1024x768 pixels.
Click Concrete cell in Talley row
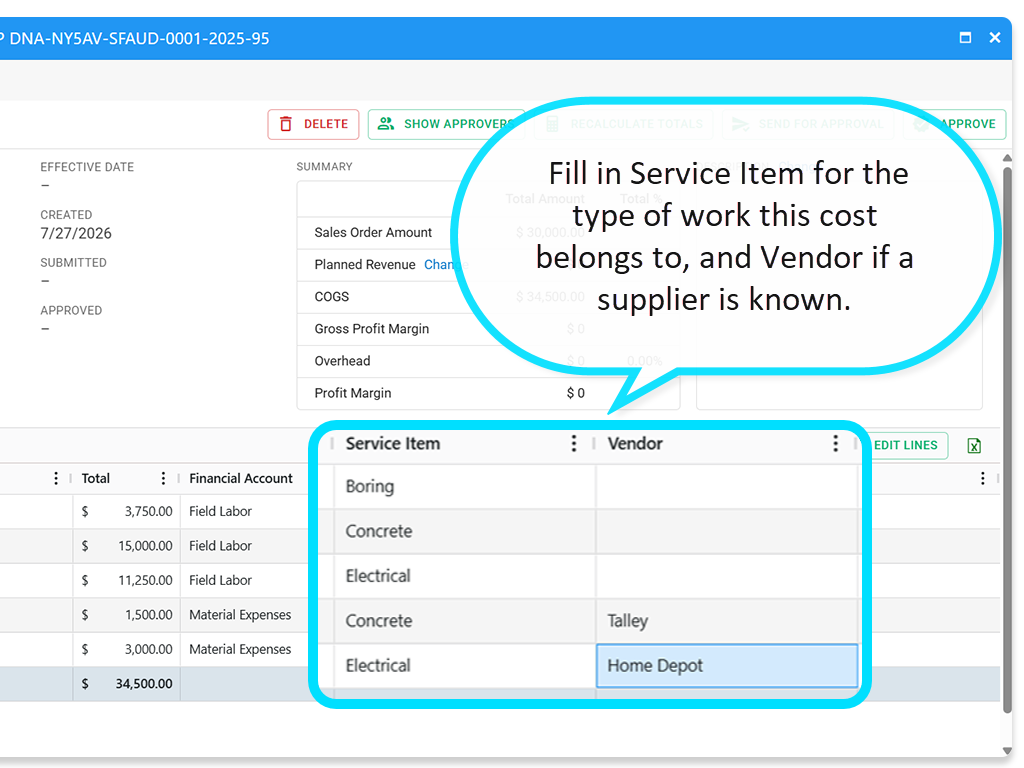pos(464,620)
